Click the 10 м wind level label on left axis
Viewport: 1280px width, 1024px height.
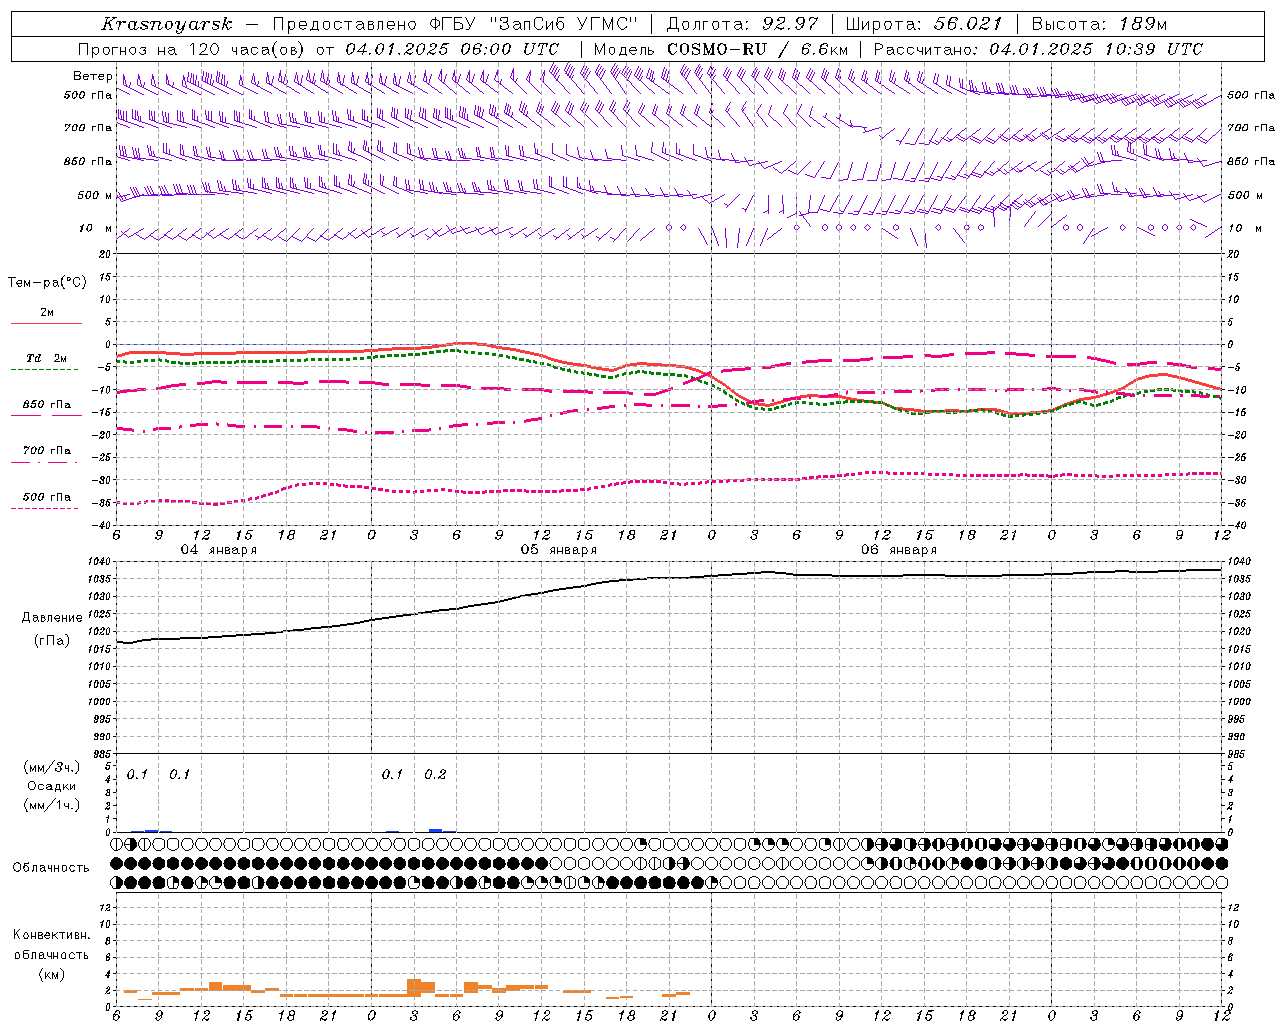point(96,228)
